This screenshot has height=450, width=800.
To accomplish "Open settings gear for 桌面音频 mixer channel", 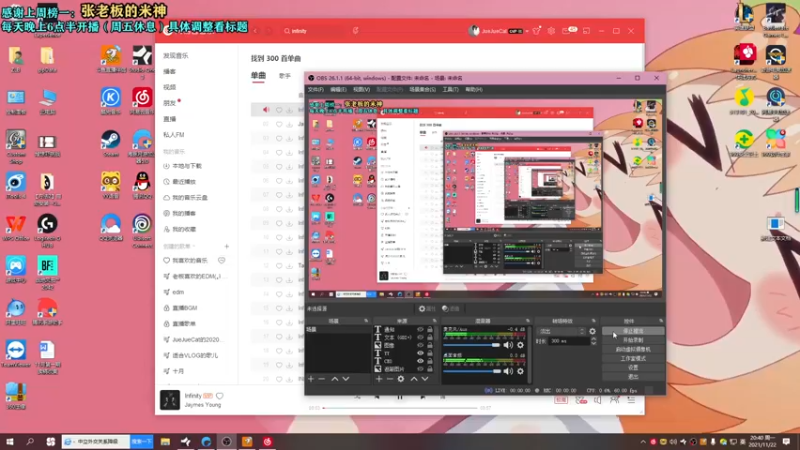I will tap(520, 371).
